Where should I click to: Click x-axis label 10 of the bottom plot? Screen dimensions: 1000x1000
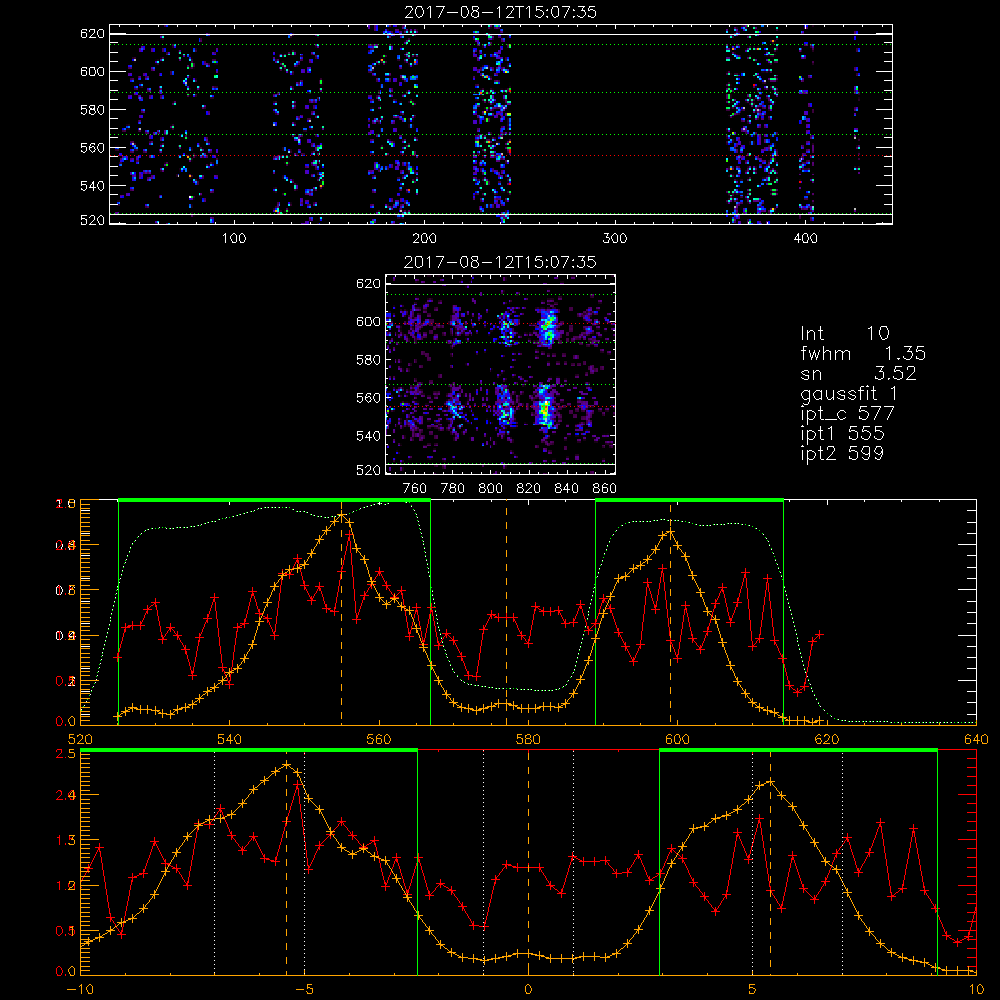pyautogui.click(x=976, y=990)
